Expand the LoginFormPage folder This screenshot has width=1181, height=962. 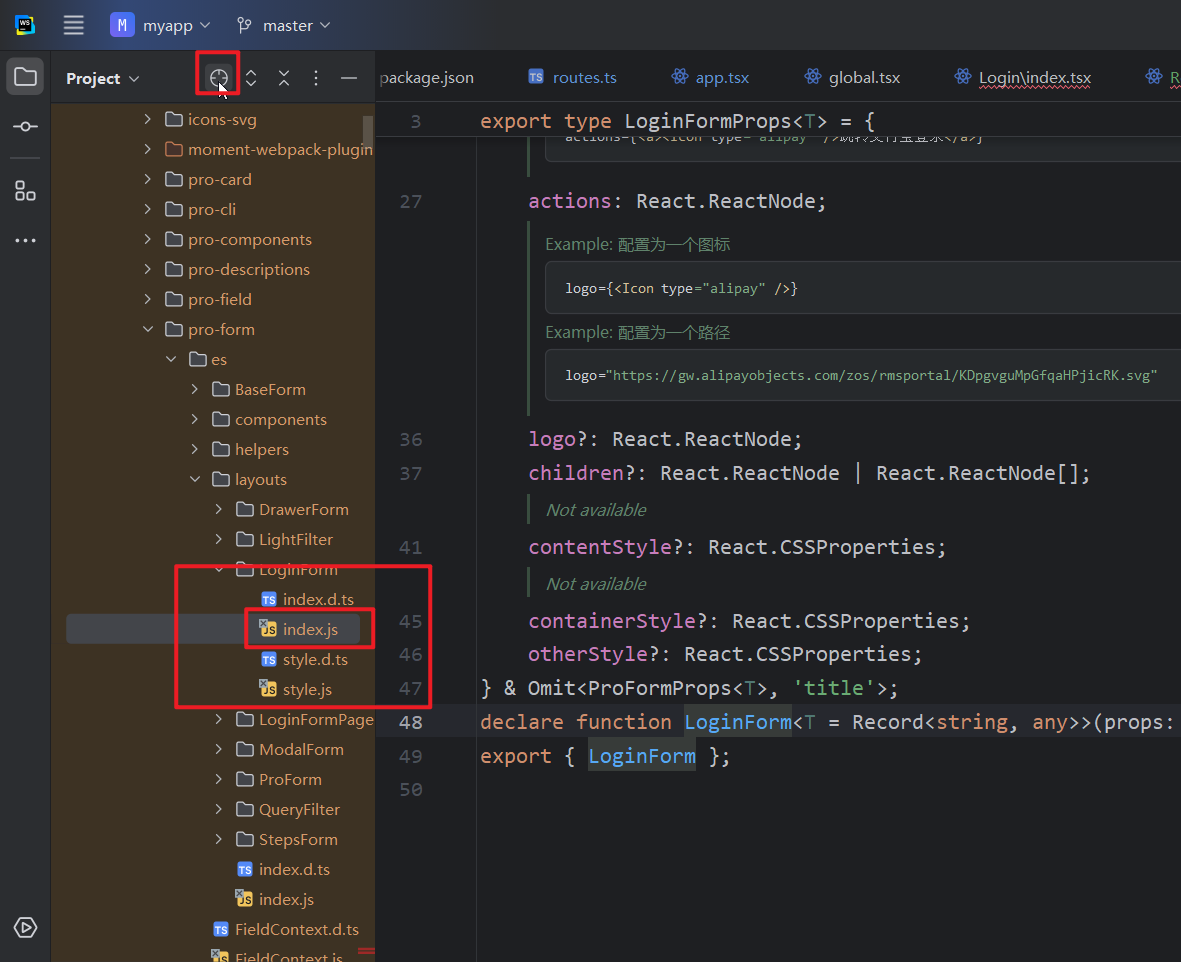(x=218, y=719)
